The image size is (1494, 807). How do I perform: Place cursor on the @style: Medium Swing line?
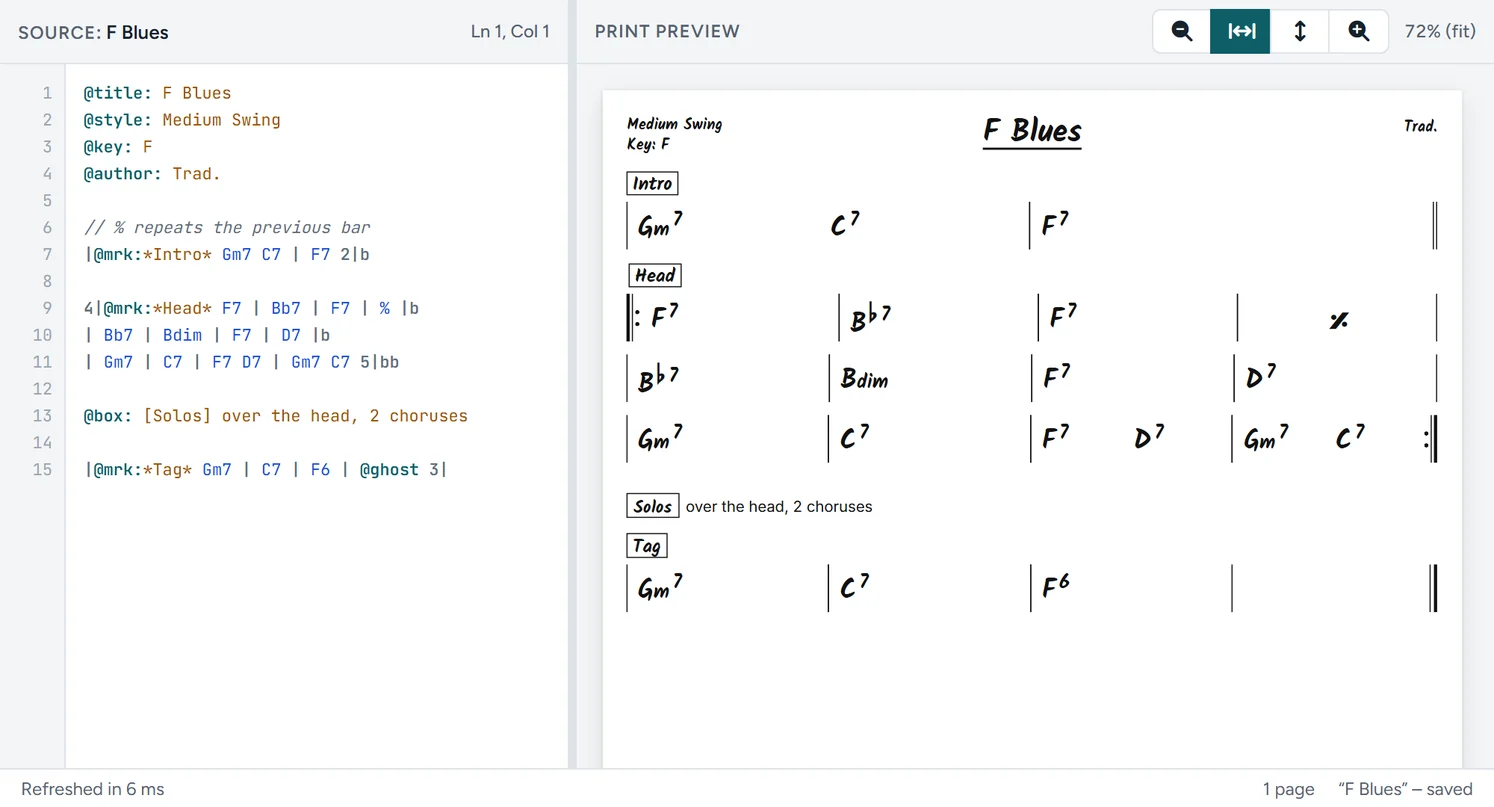pyautogui.click(x=182, y=120)
